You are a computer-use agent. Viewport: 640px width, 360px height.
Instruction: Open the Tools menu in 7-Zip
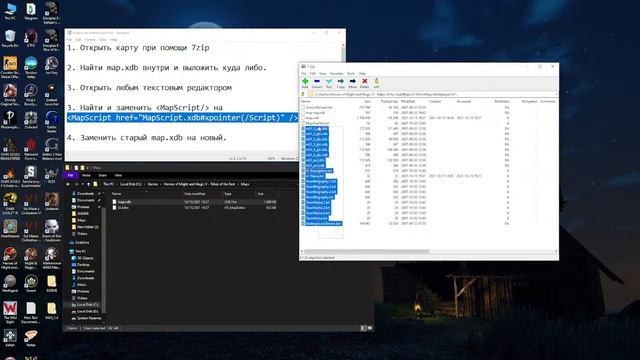(351, 73)
